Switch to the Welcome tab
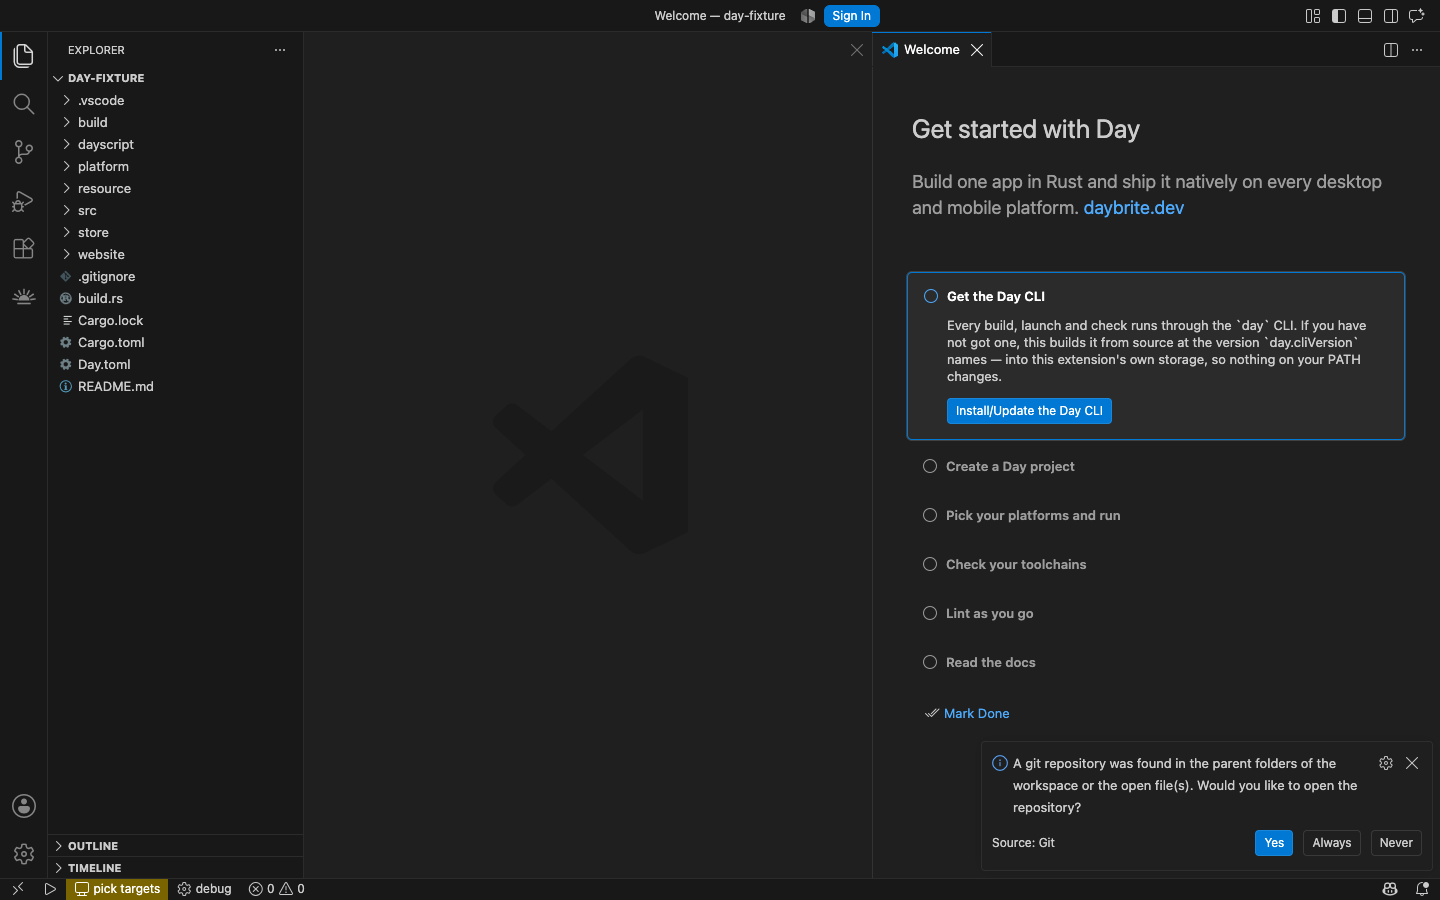1440x900 pixels. [x=932, y=50]
